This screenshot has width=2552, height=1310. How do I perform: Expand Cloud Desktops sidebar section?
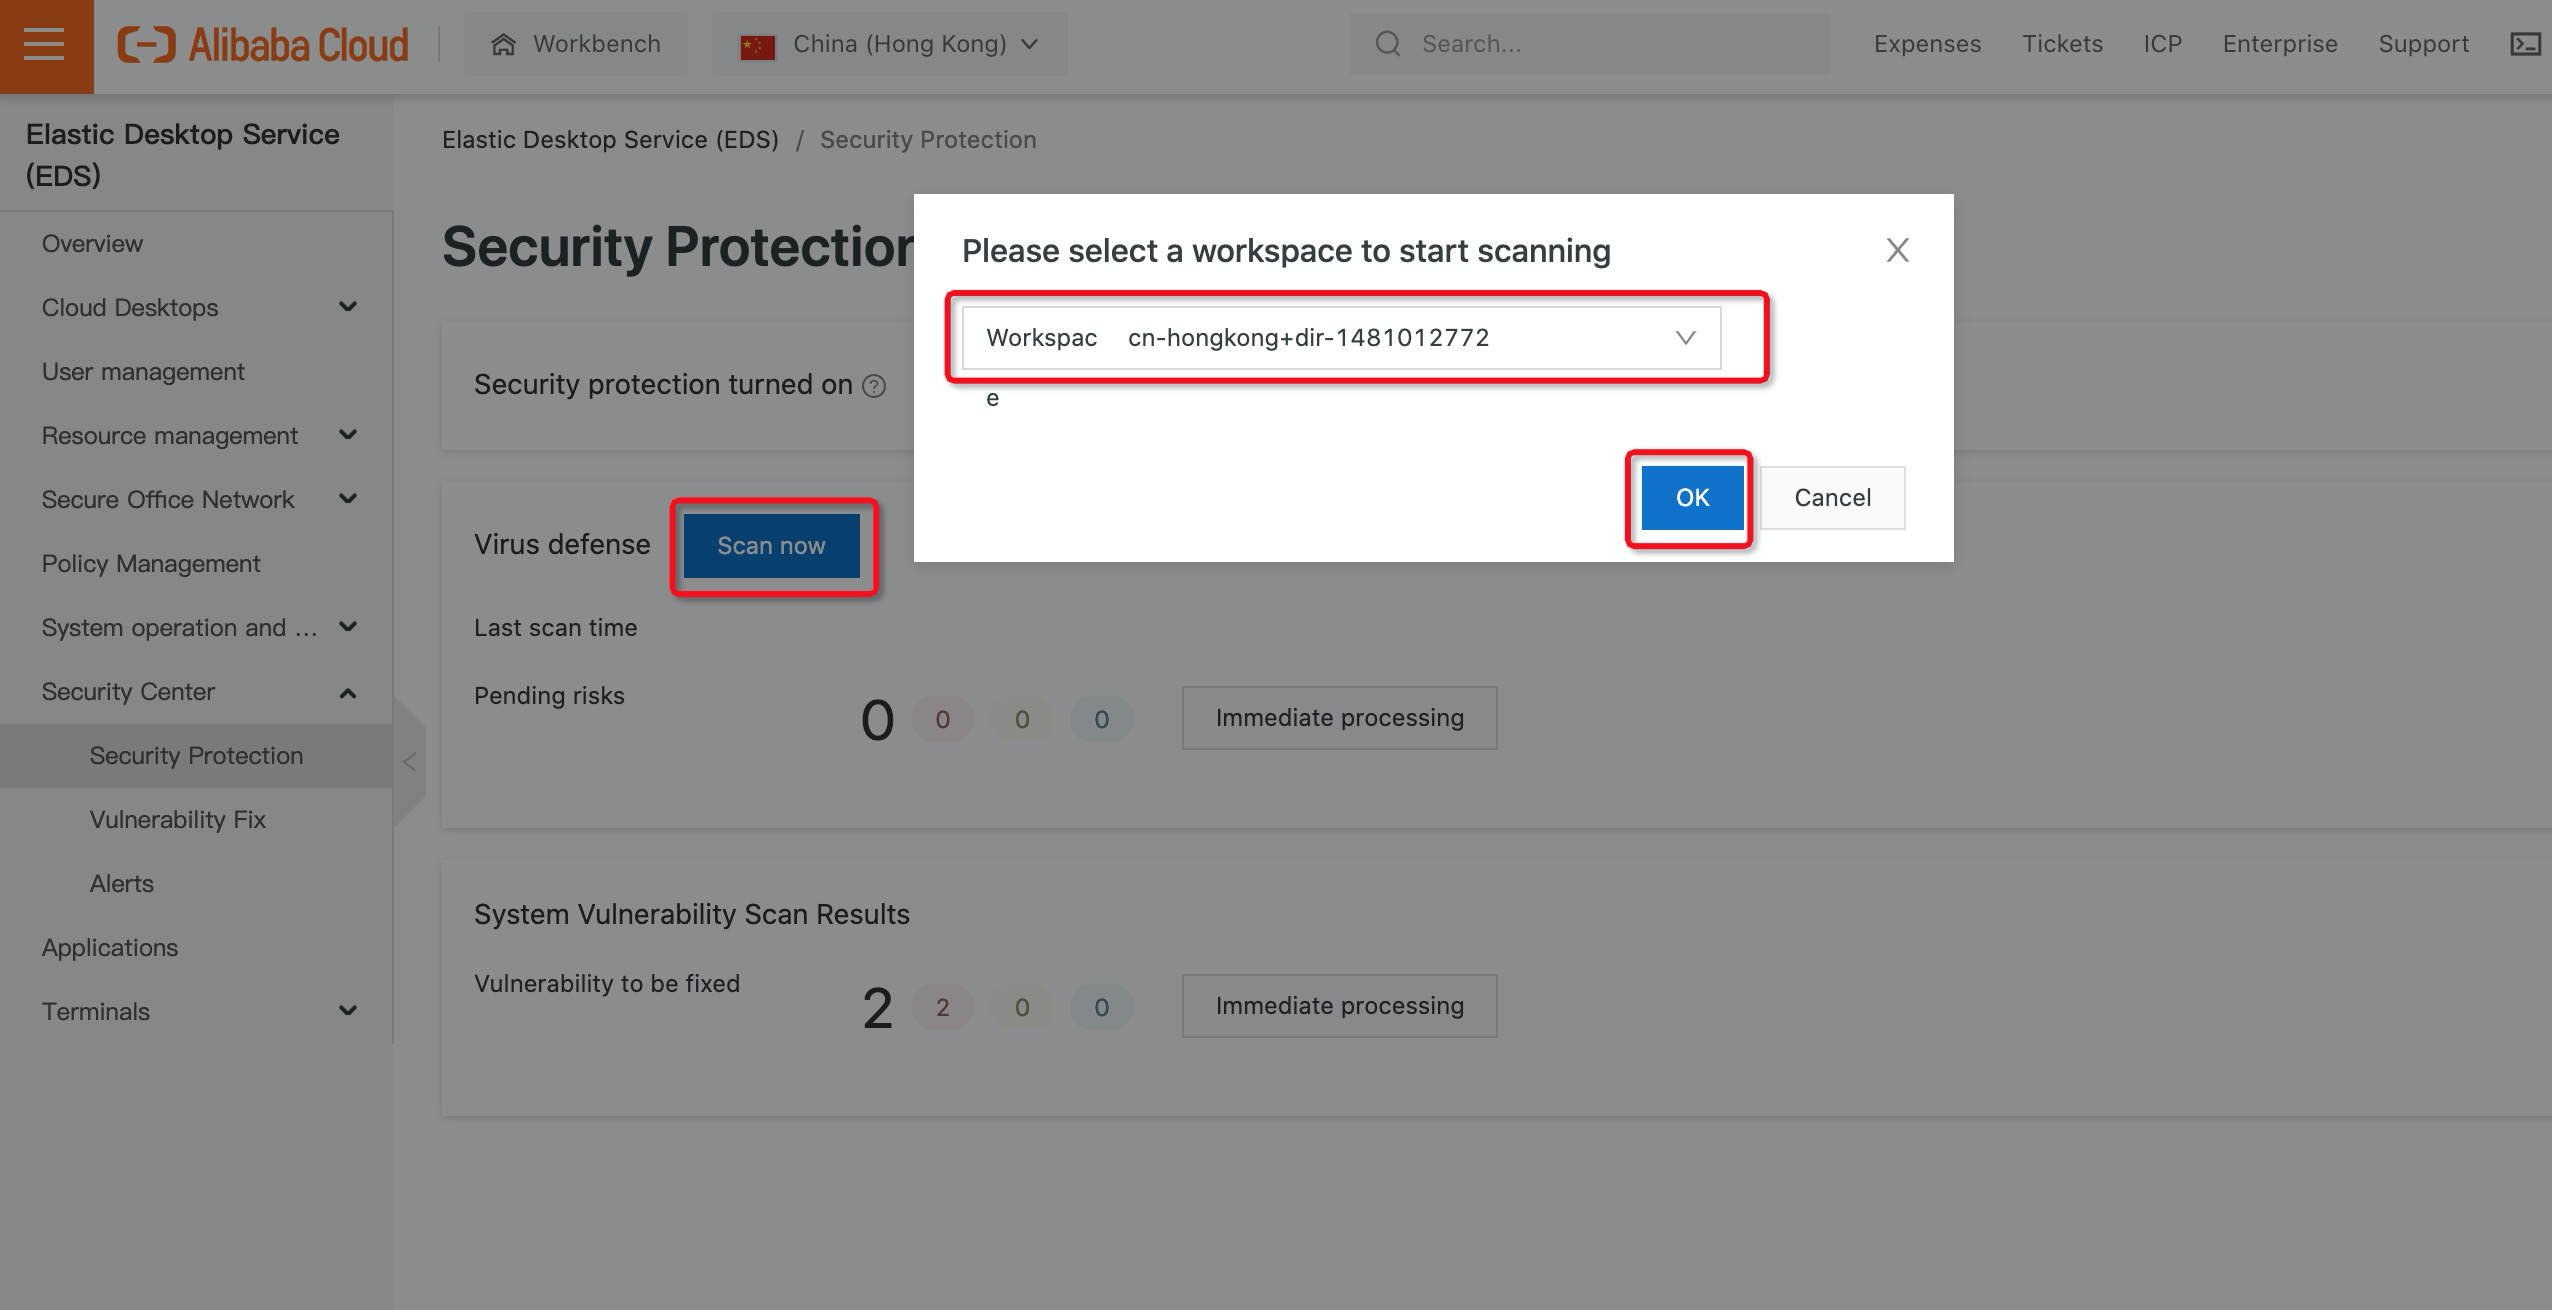[347, 307]
